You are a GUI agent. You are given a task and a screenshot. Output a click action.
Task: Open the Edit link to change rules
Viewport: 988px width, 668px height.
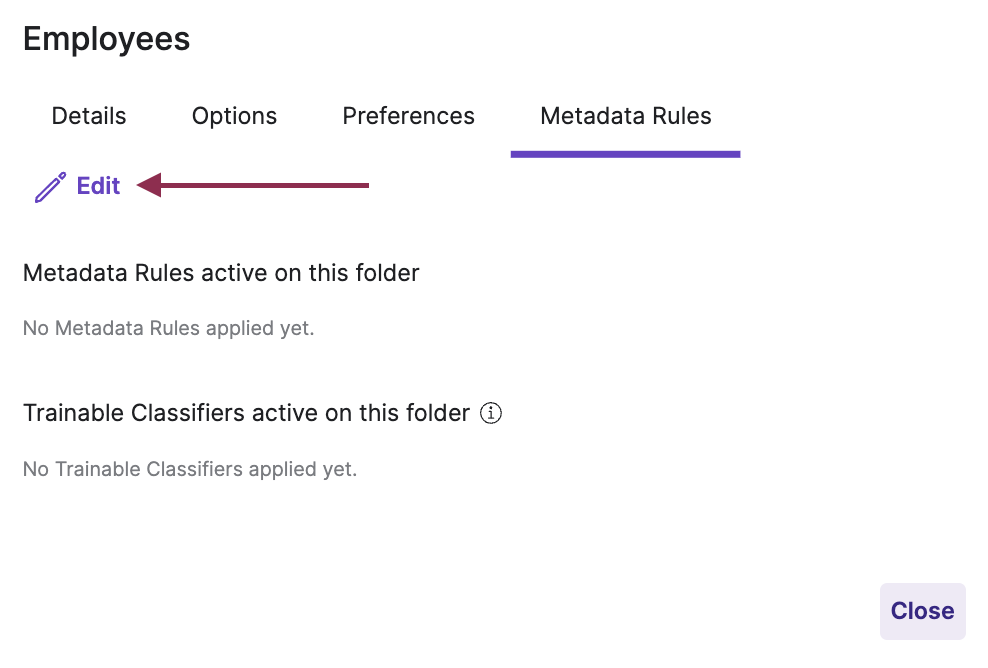click(97, 186)
